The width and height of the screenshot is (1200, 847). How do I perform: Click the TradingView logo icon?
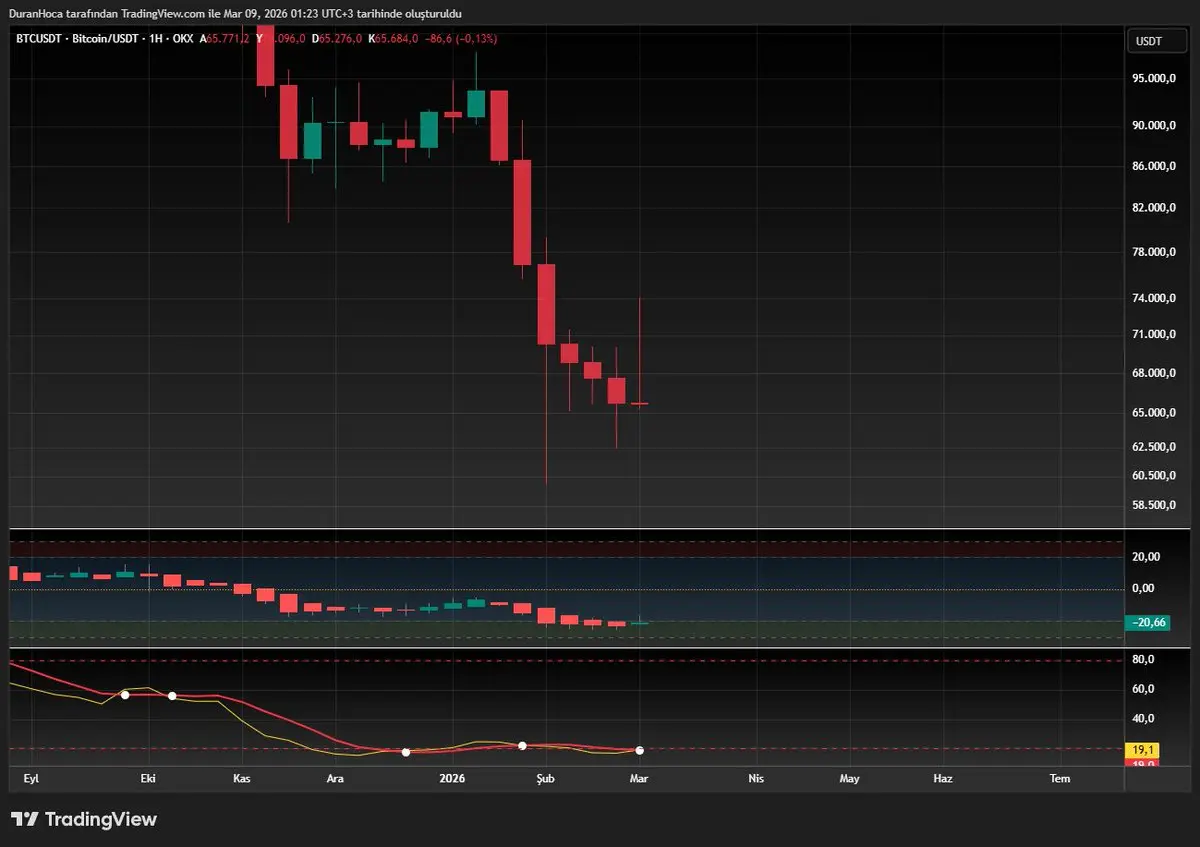[x=25, y=819]
